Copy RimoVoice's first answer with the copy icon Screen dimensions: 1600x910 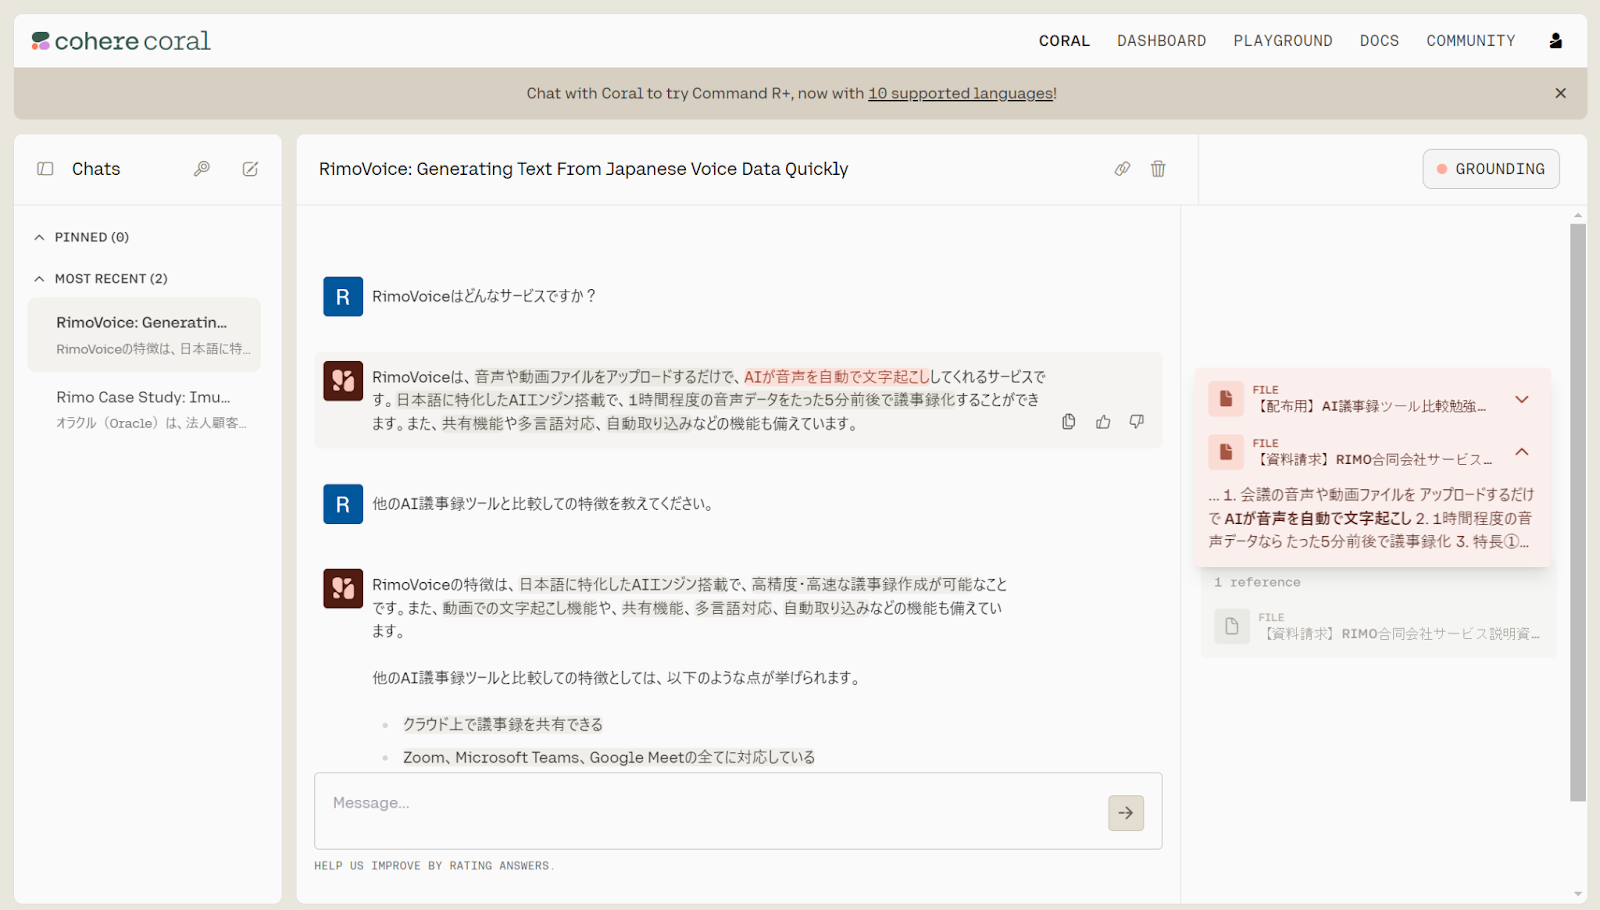(x=1068, y=421)
